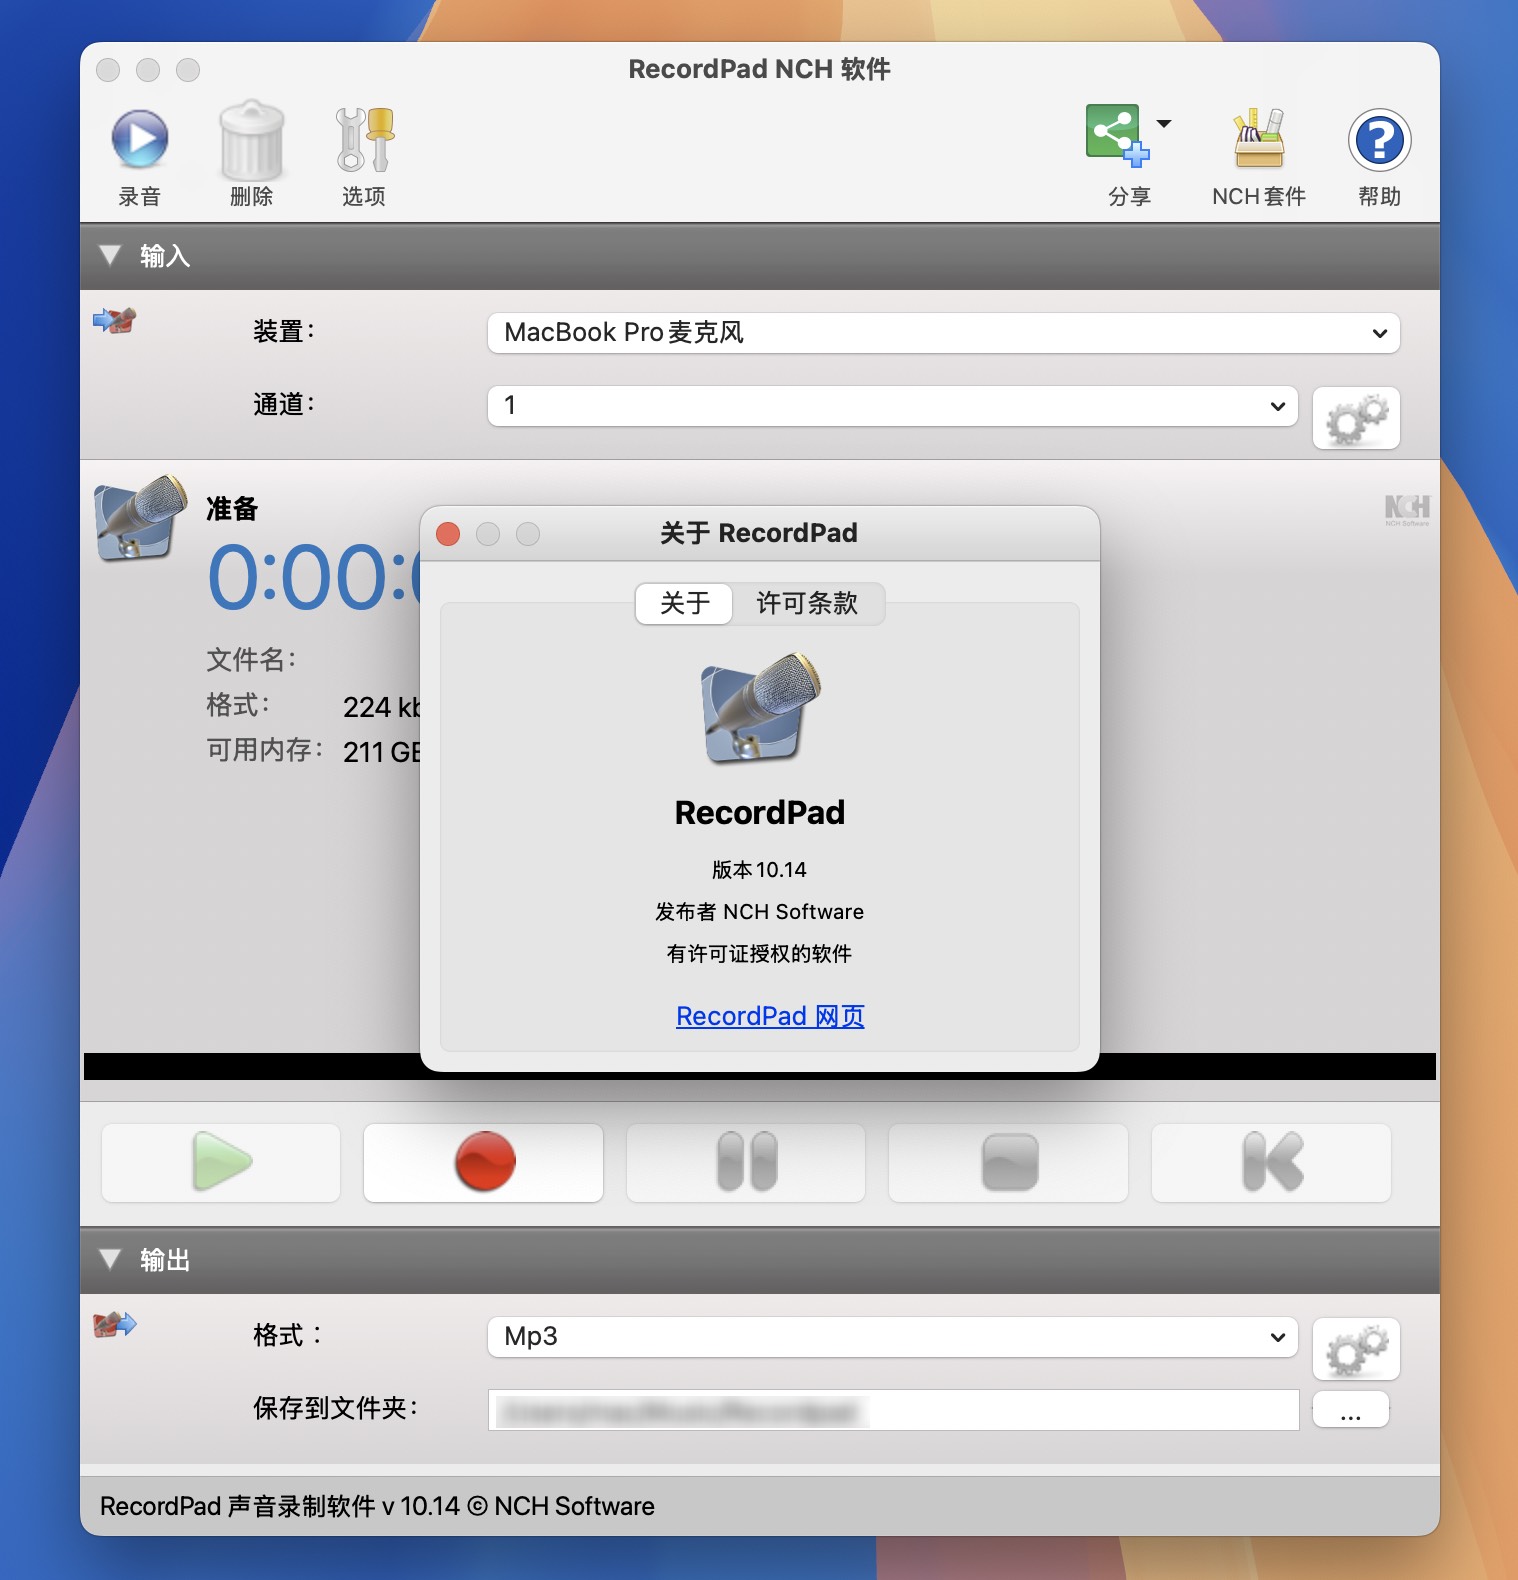Click the microphone icon beside 准备
This screenshot has height=1580, width=1518.
(x=141, y=518)
